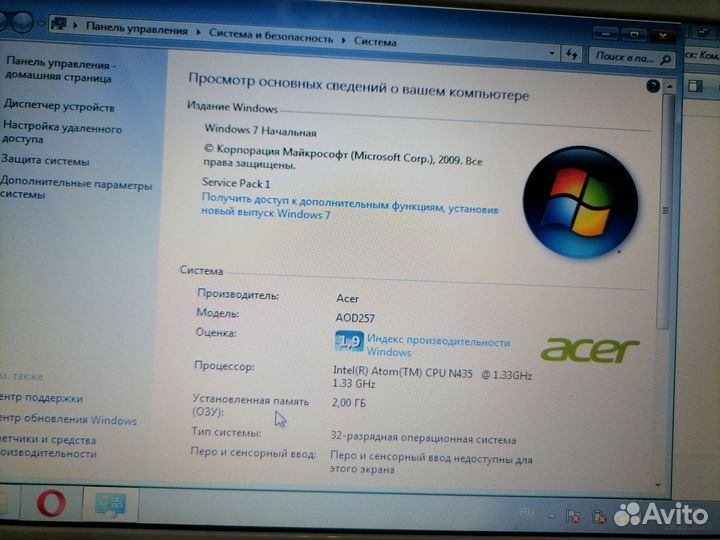Open Opera browser from the taskbar

tap(51, 503)
